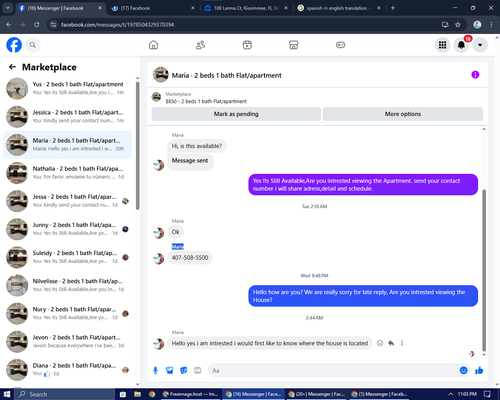The height and width of the screenshot is (400, 500).
Task: Open Nathalia conversation in list
Action: click(67, 173)
